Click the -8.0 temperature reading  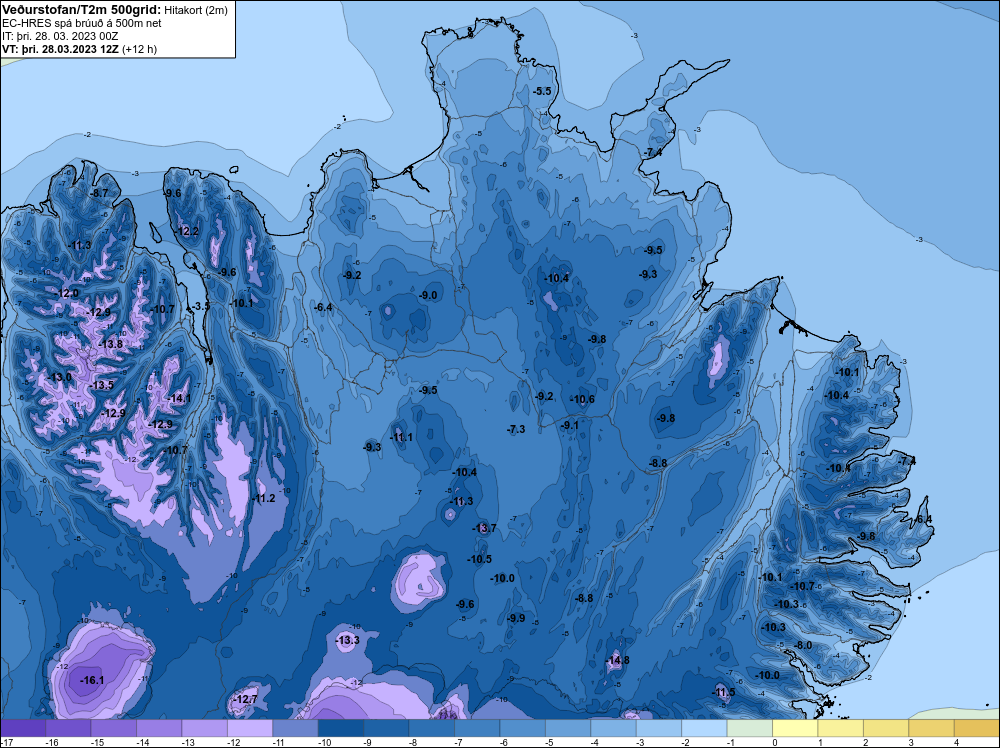coord(804,645)
